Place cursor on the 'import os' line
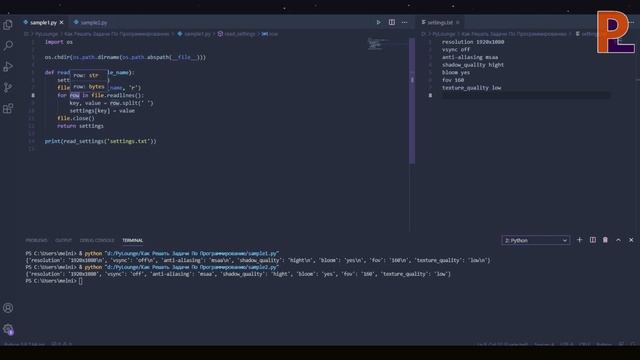Viewport: 640px width, 360px height. click(x=59, y=42)
